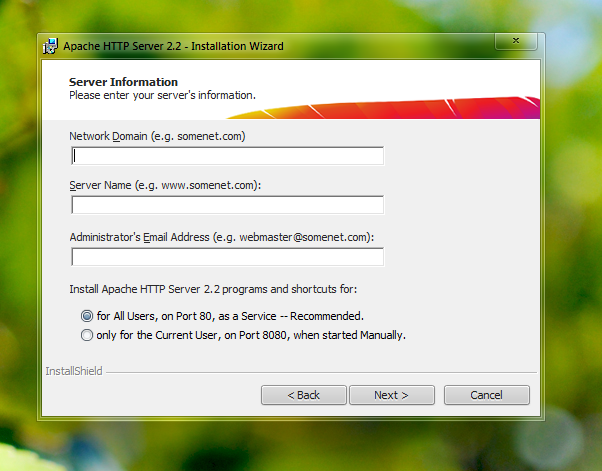
Task: Select All Users on Port 80 option
Action: coord(87,316)
